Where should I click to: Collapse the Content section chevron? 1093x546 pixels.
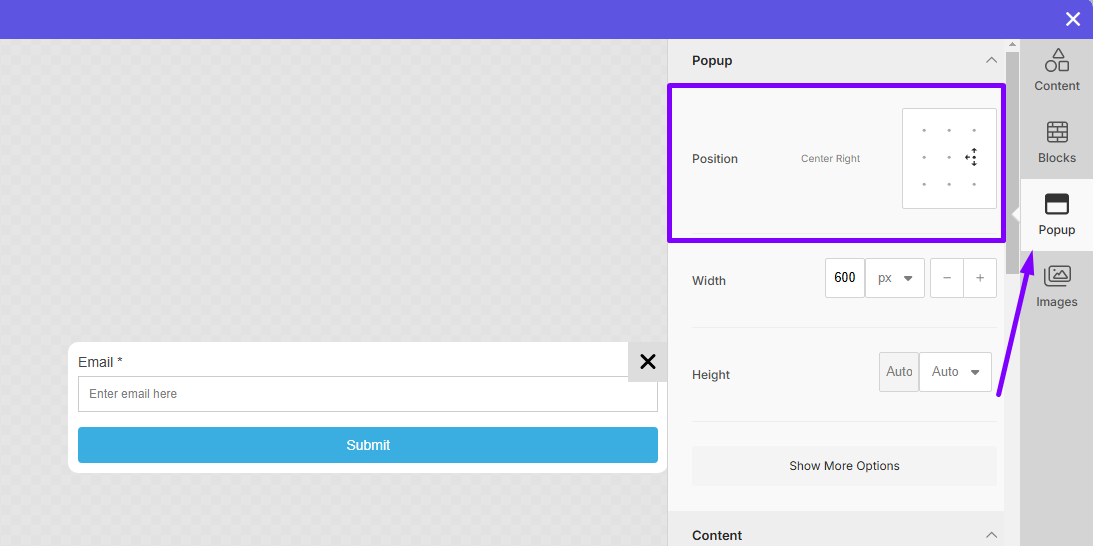[991, 535]
